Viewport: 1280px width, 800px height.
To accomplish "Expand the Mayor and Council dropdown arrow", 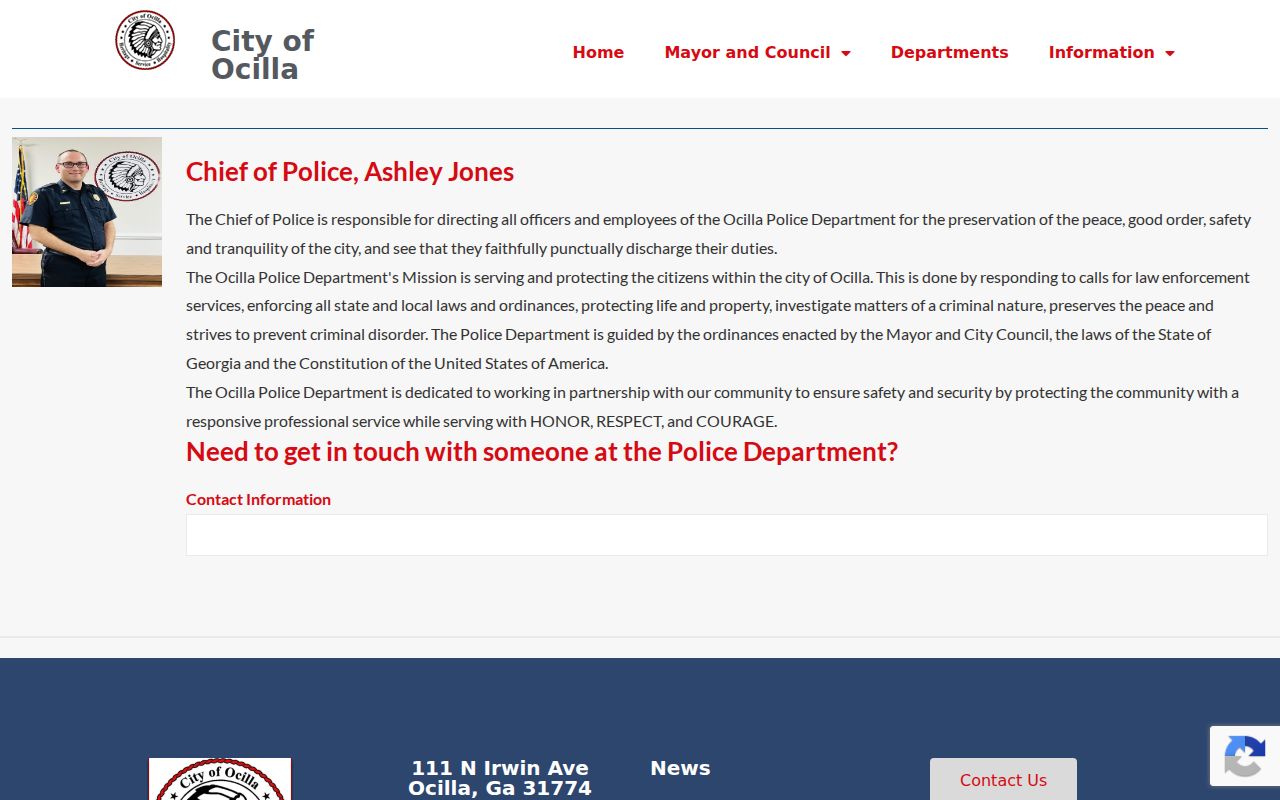I will point(846,53).
